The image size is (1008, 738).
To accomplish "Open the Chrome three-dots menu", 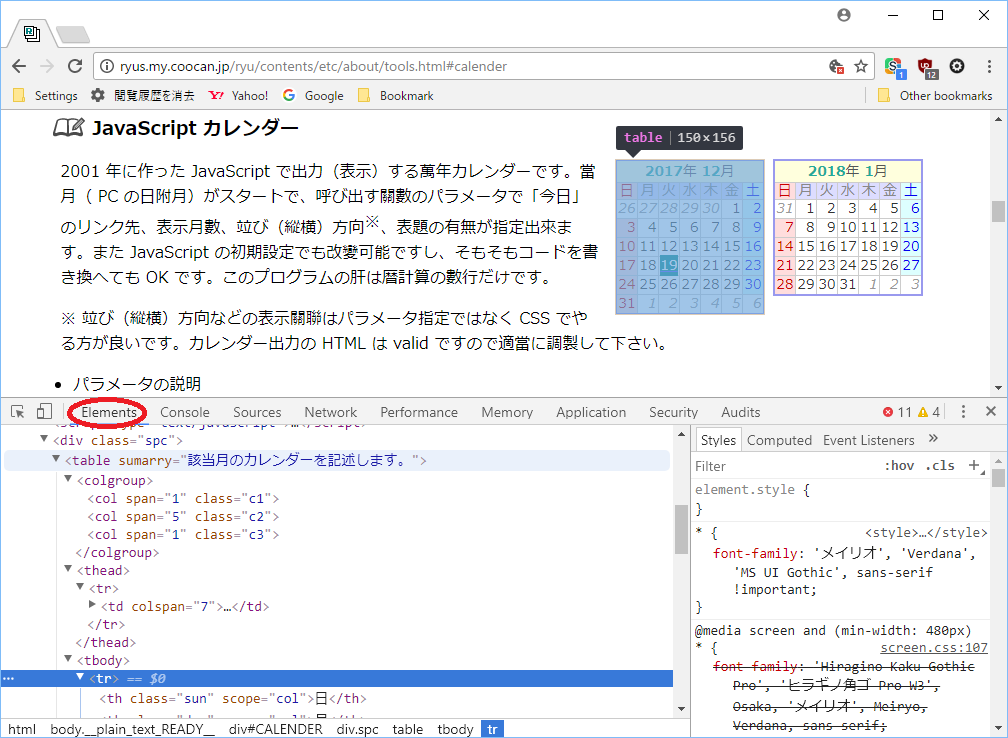I will 987,66.
